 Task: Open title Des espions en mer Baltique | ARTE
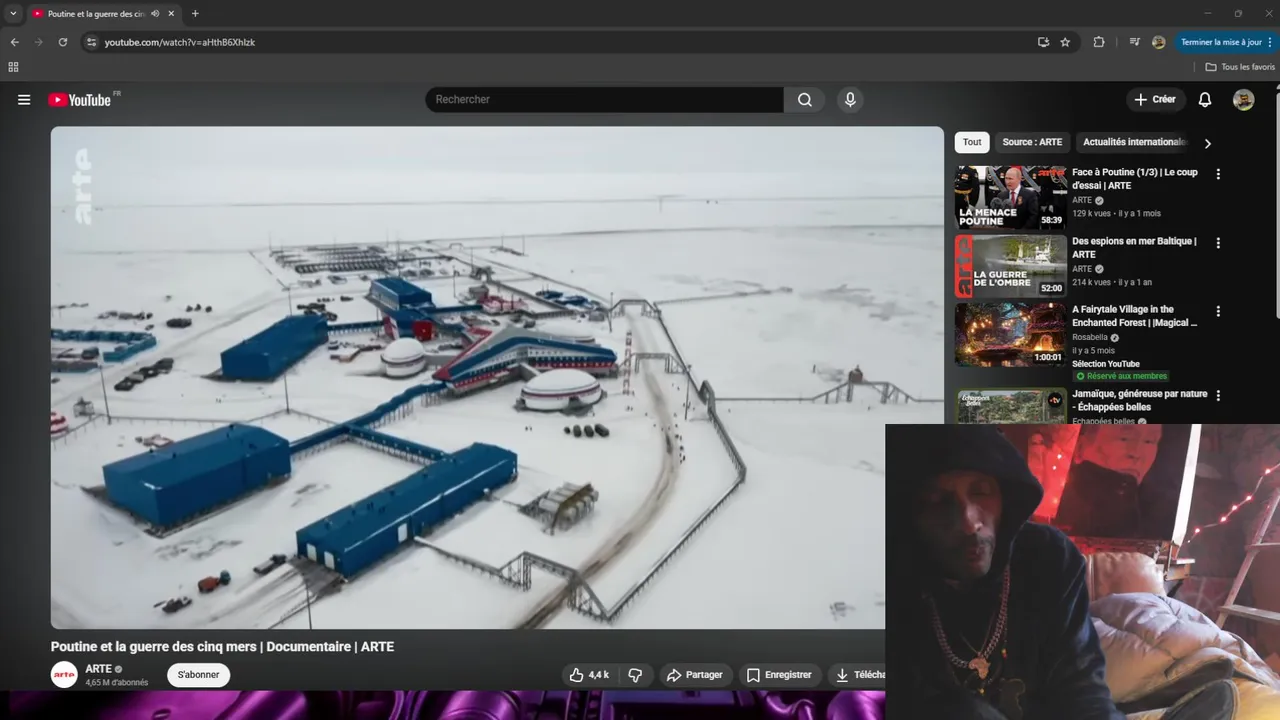coord(1134,248)
